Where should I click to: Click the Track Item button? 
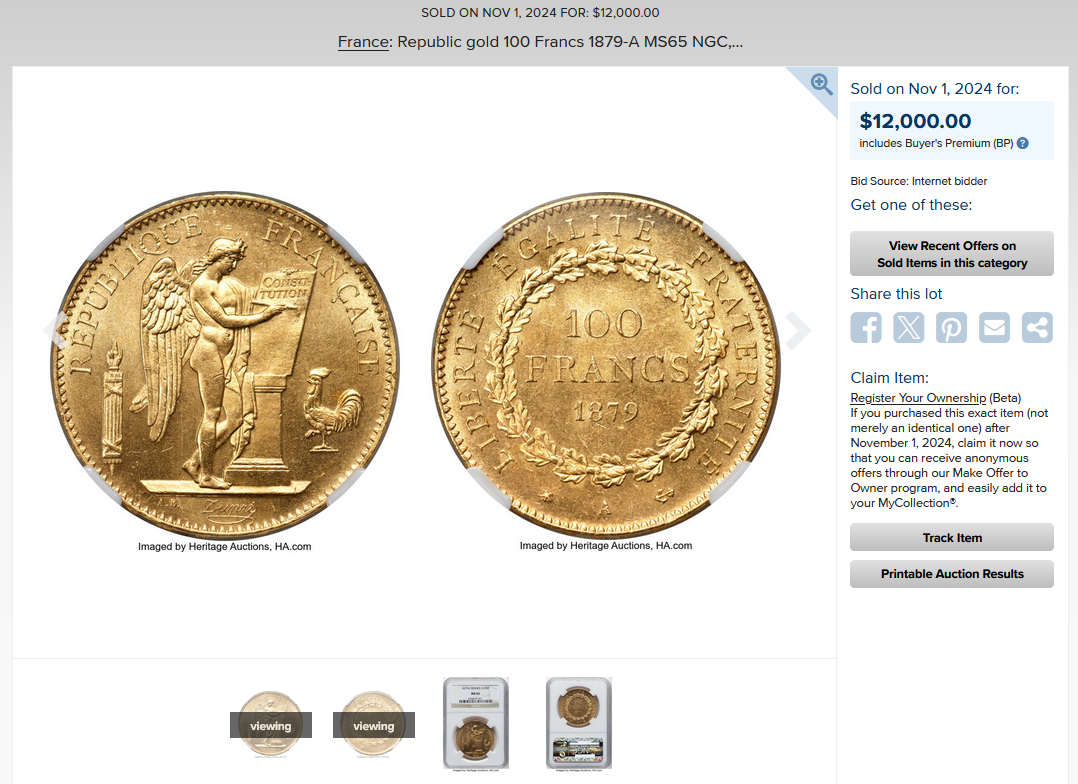tap(952, 537)
